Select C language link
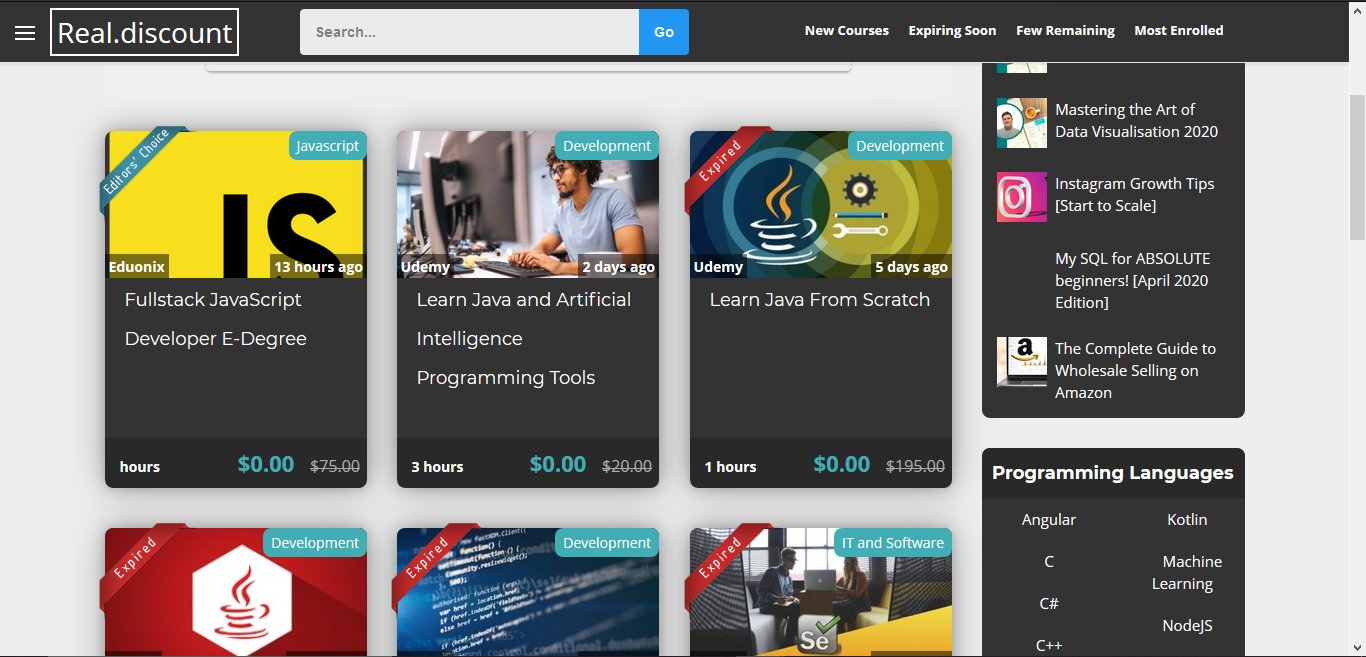This screenshot has height=657, width=1366. coord(1049,562)
